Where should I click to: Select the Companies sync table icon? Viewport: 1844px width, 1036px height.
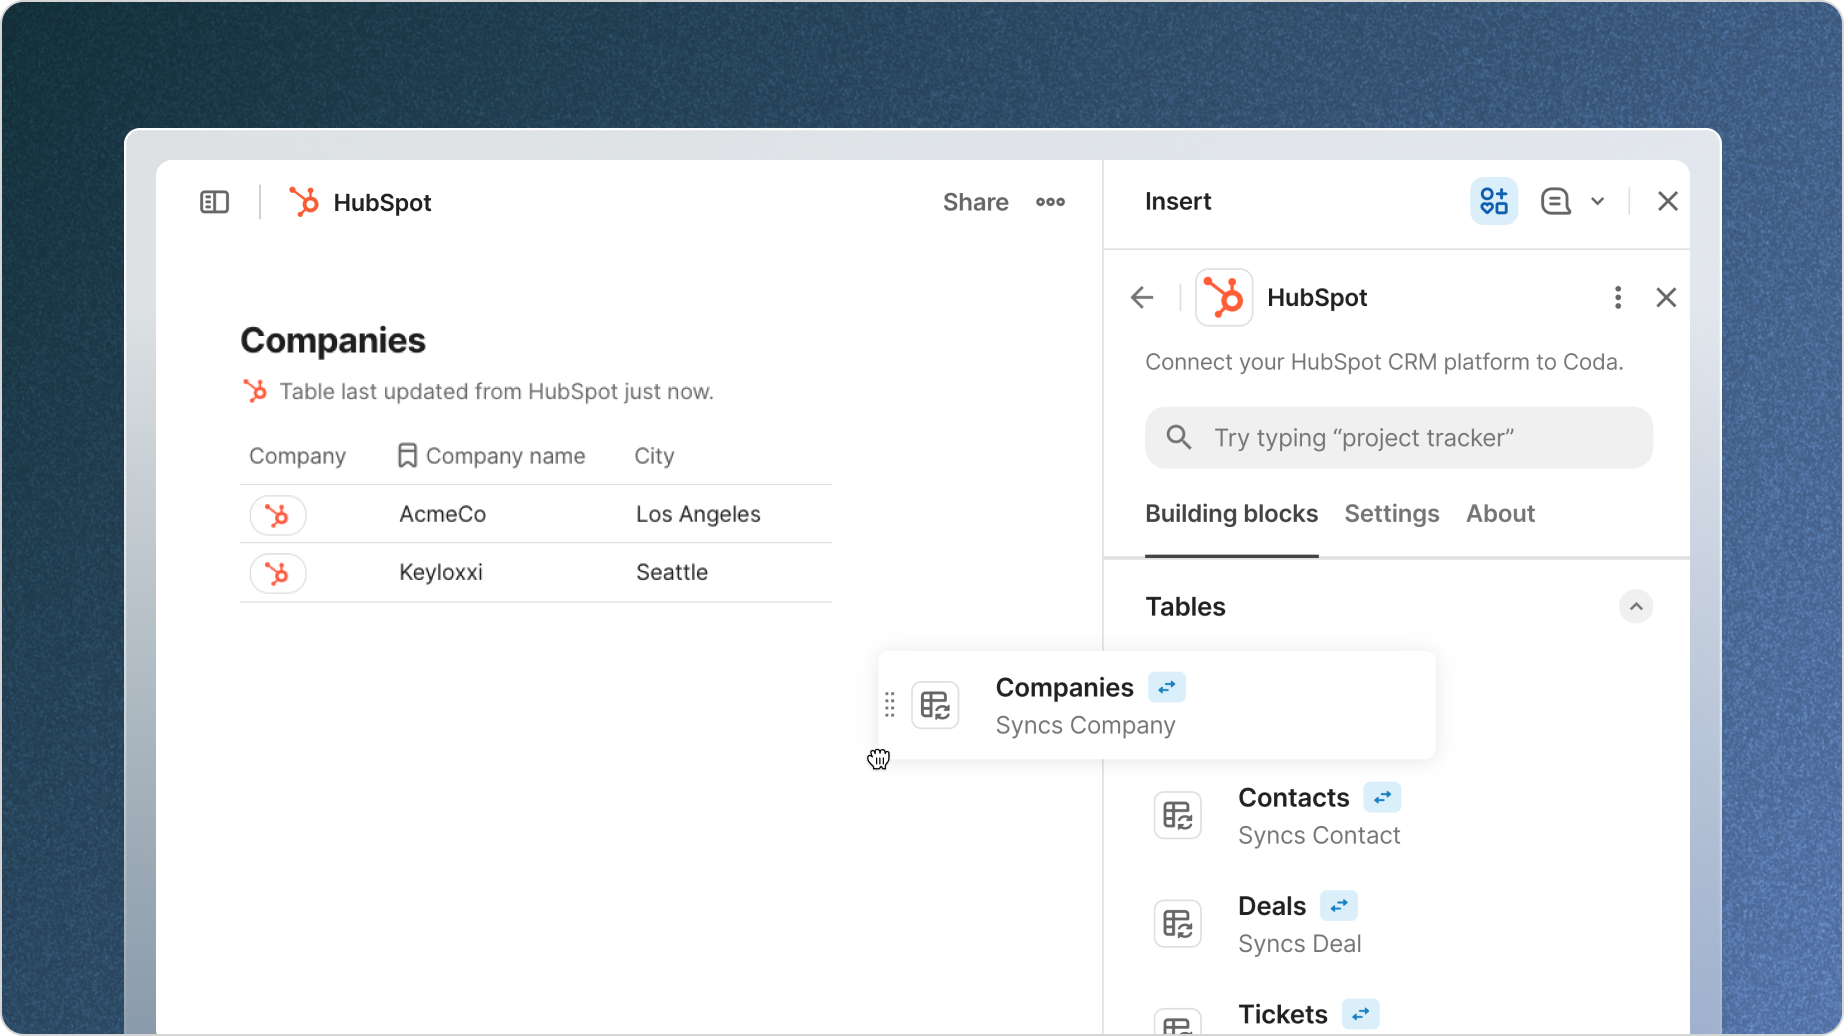pos(935,705)
